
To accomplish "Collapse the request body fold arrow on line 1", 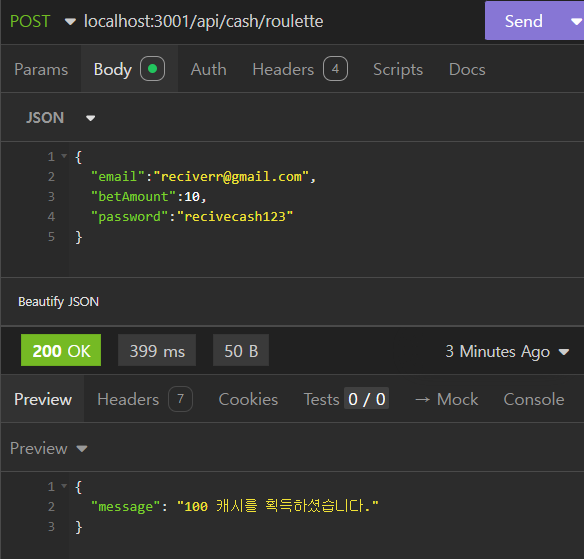I will (x=64, y=156).
